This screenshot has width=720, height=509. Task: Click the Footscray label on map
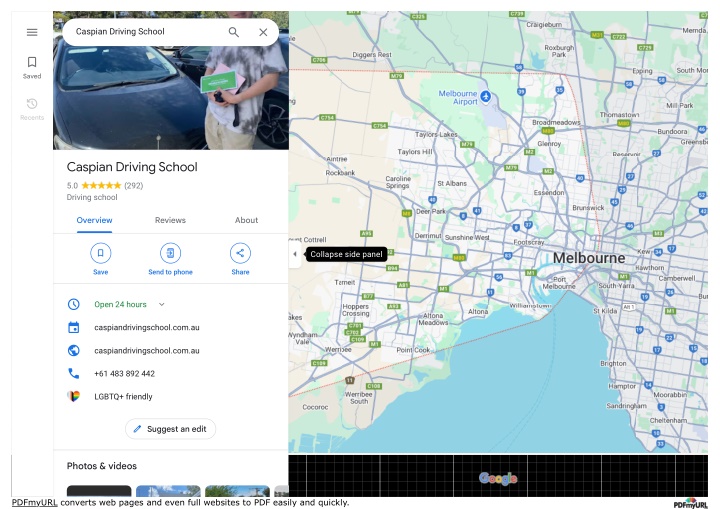click(529, 242)
